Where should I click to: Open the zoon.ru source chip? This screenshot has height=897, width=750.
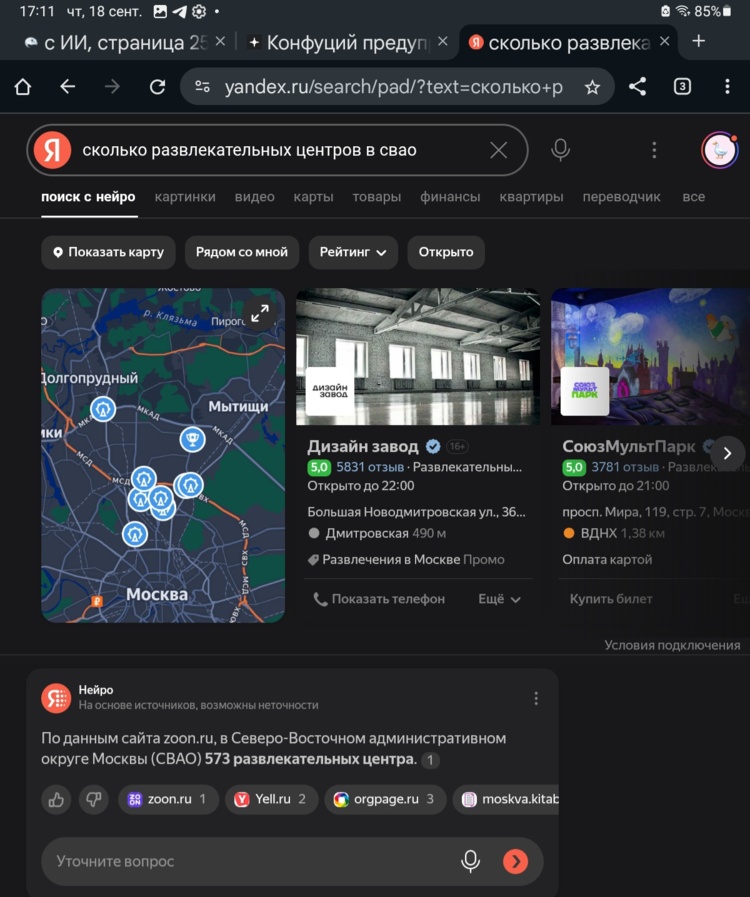[168, 799]
